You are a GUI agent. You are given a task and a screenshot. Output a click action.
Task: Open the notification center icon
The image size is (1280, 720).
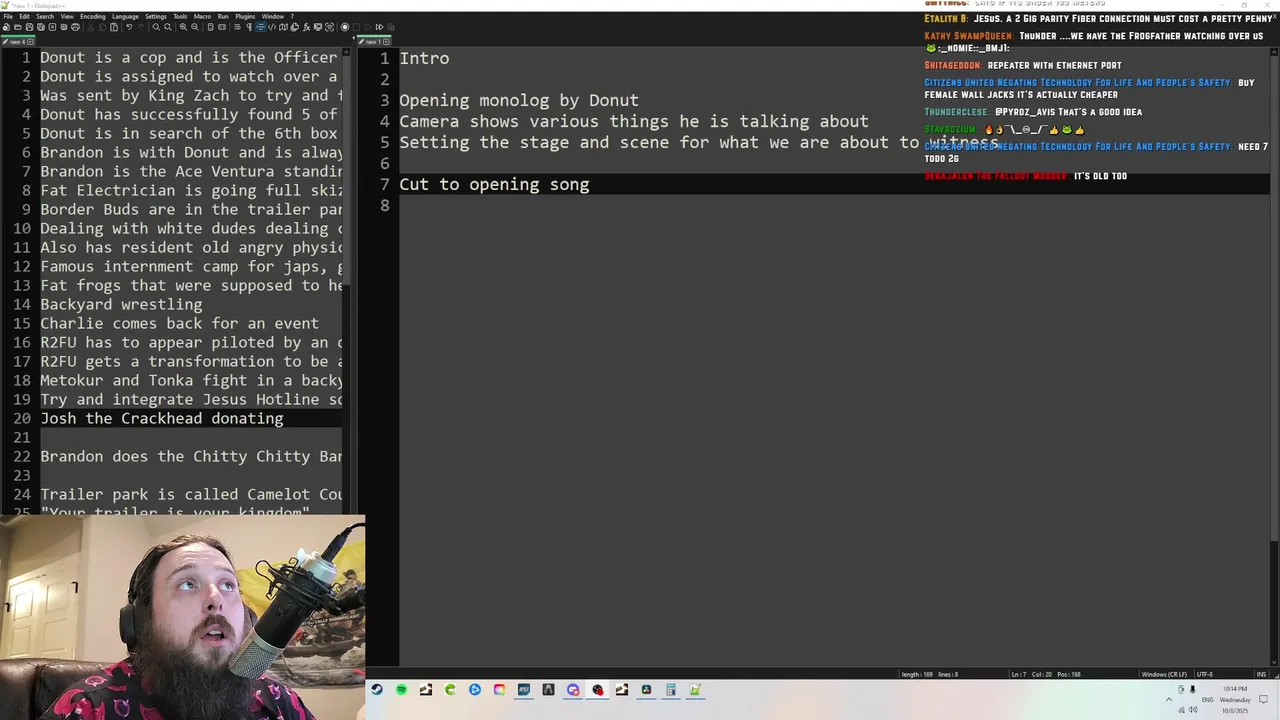[x=1263, y=699]
